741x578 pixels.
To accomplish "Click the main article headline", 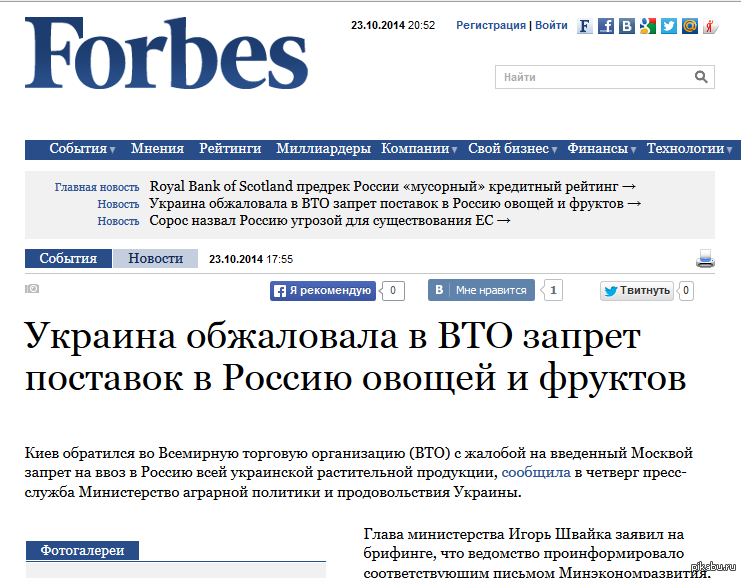I will (355, 357).
